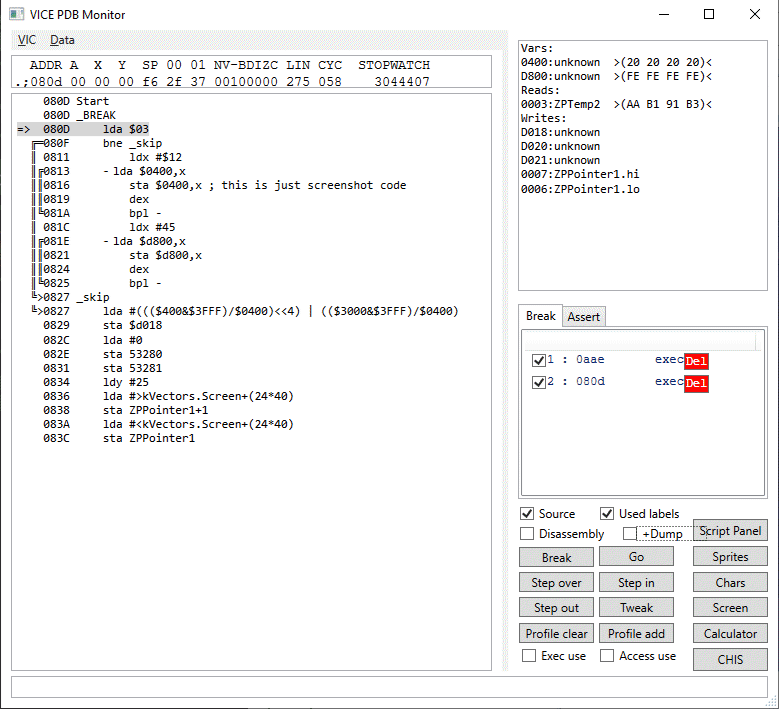Screen dimensions: 779x710
Task: Click Step in
Action: click(x=636, y=583)
